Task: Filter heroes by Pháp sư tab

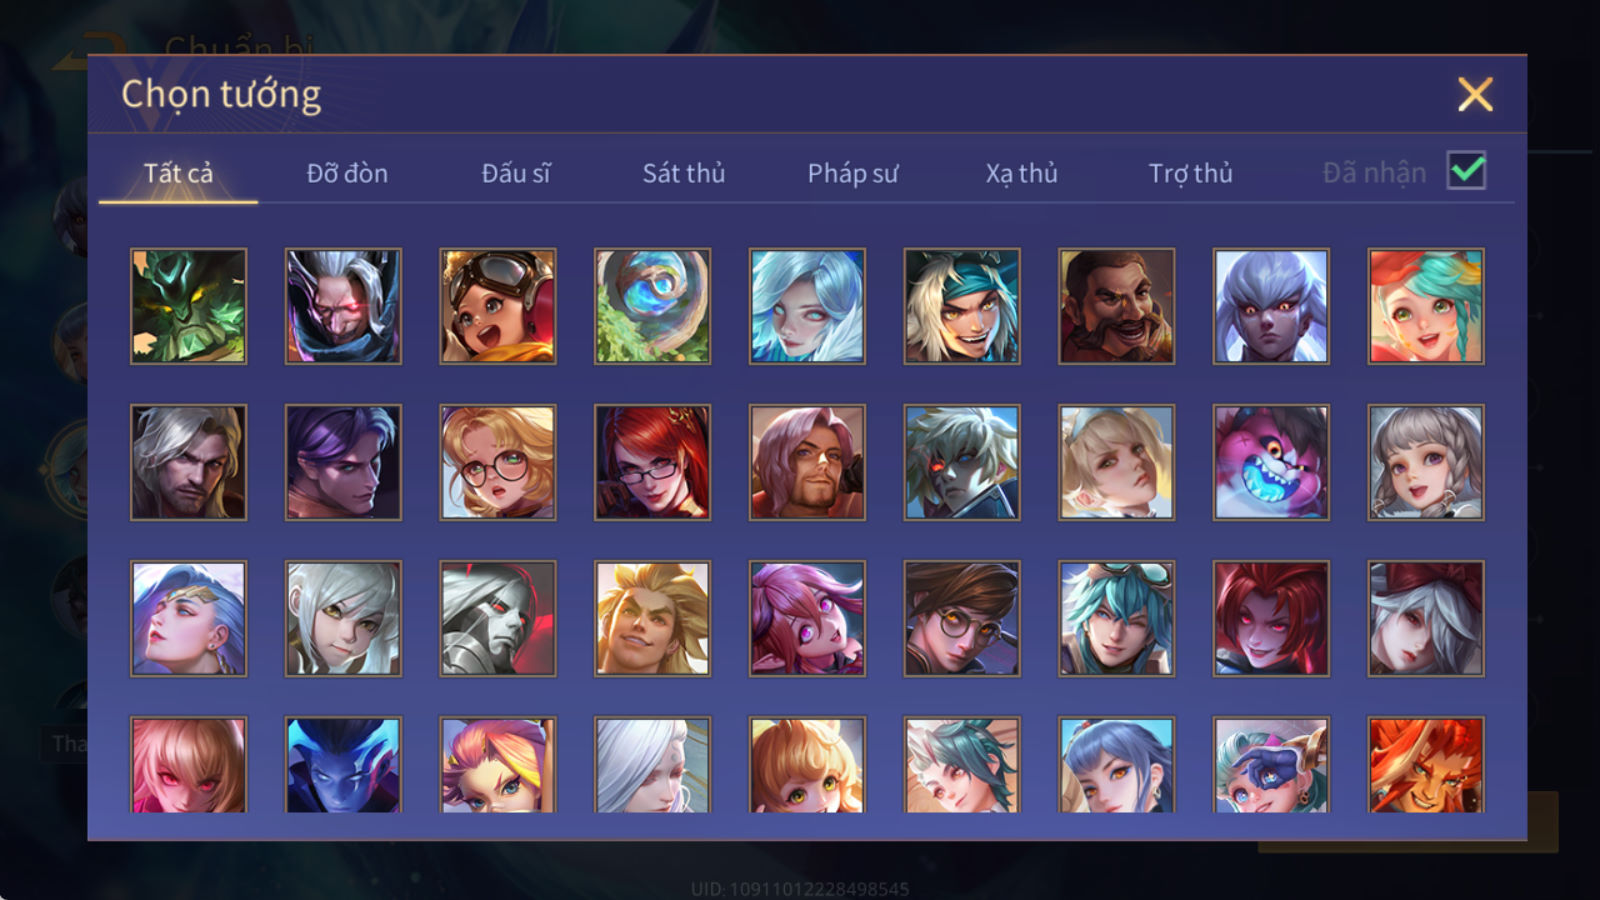Action: (x=853, y=173)
